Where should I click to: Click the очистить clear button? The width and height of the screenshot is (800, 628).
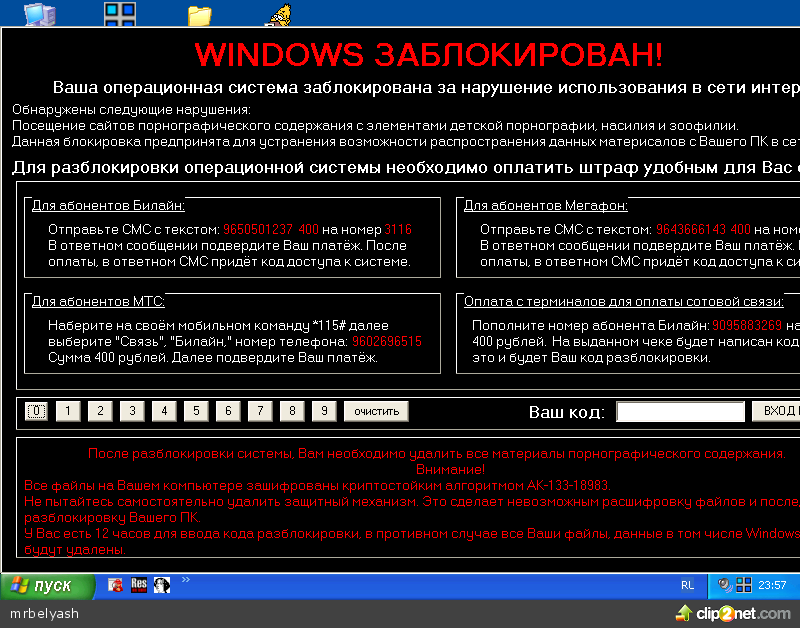click(x=377, y=411)
